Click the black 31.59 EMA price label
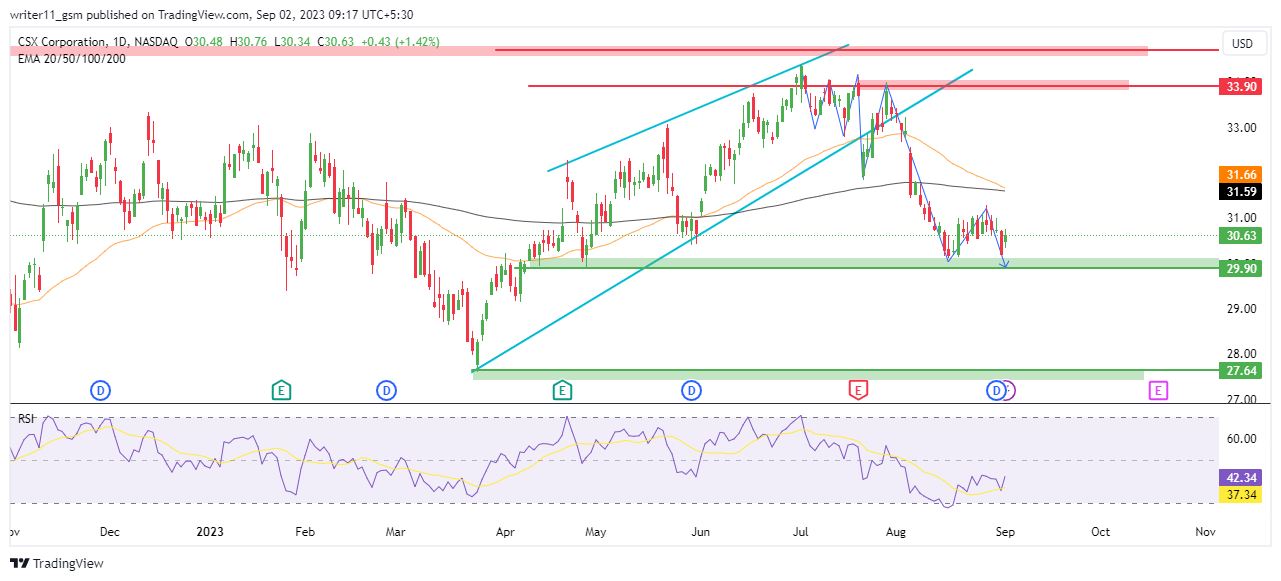The image size is (1281, 581). [1242, 191]
